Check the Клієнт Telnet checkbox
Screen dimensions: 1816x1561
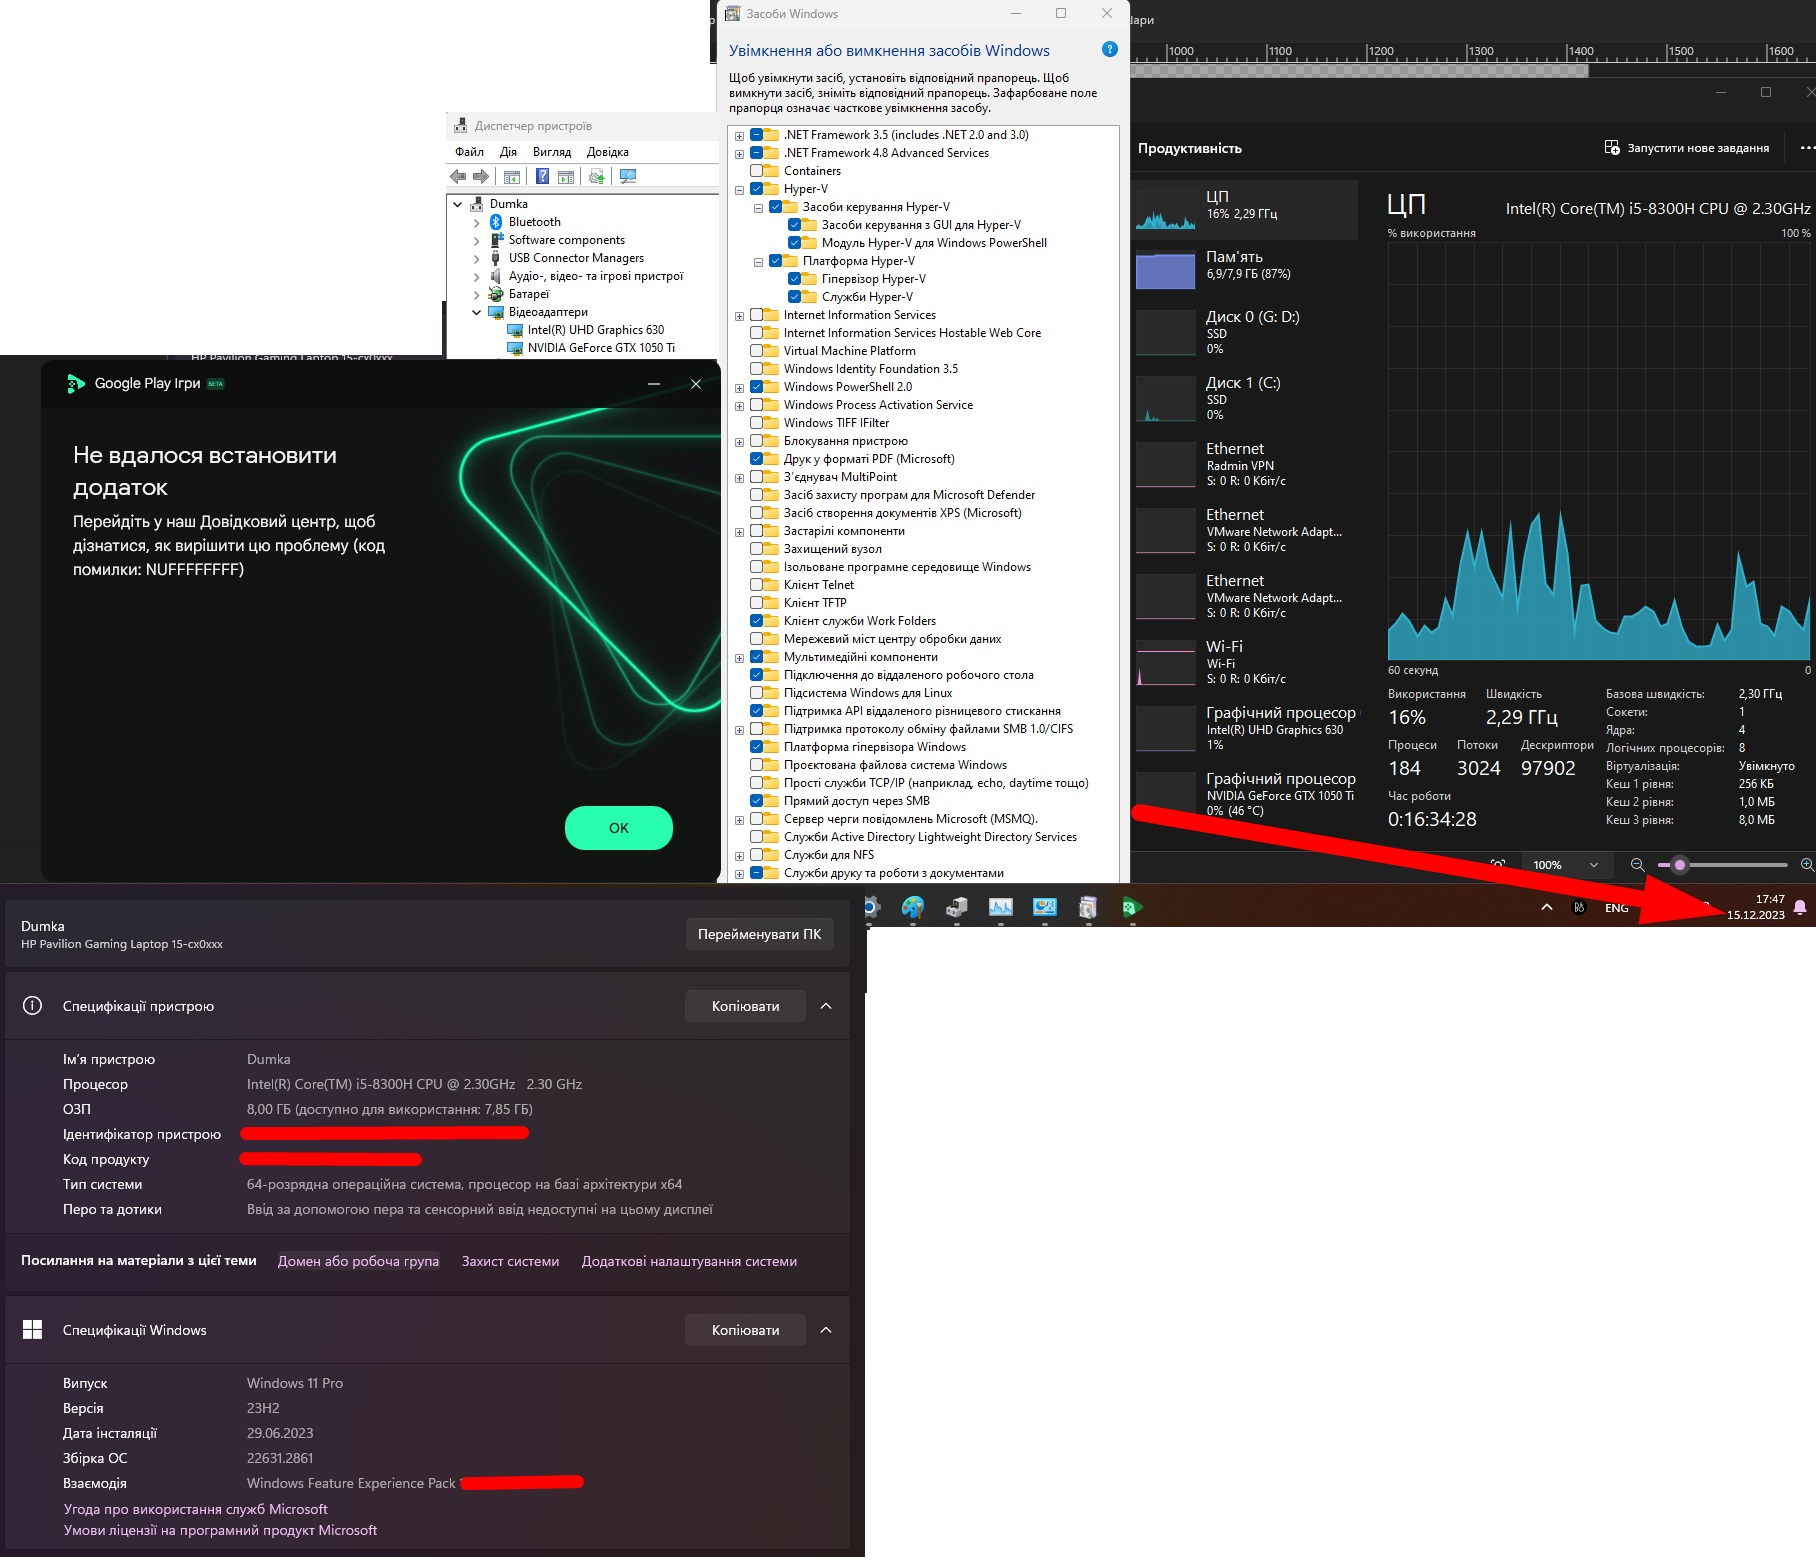pos(757,585)
